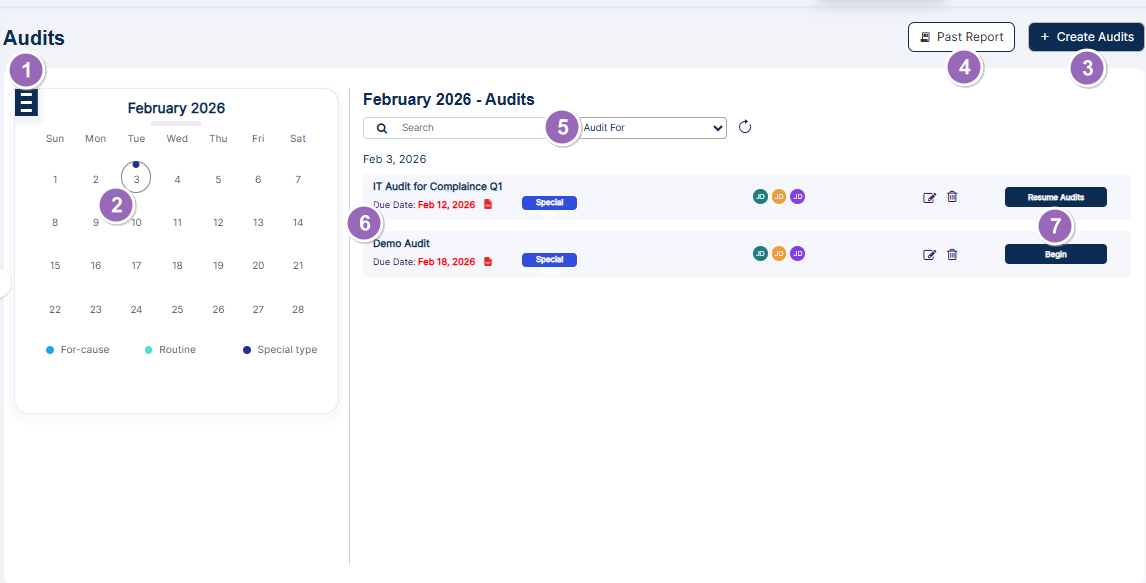Edit the IT Audit for Complaince Q1 entry
This screenshot has height=583, width=1146.
coord(930,197)
